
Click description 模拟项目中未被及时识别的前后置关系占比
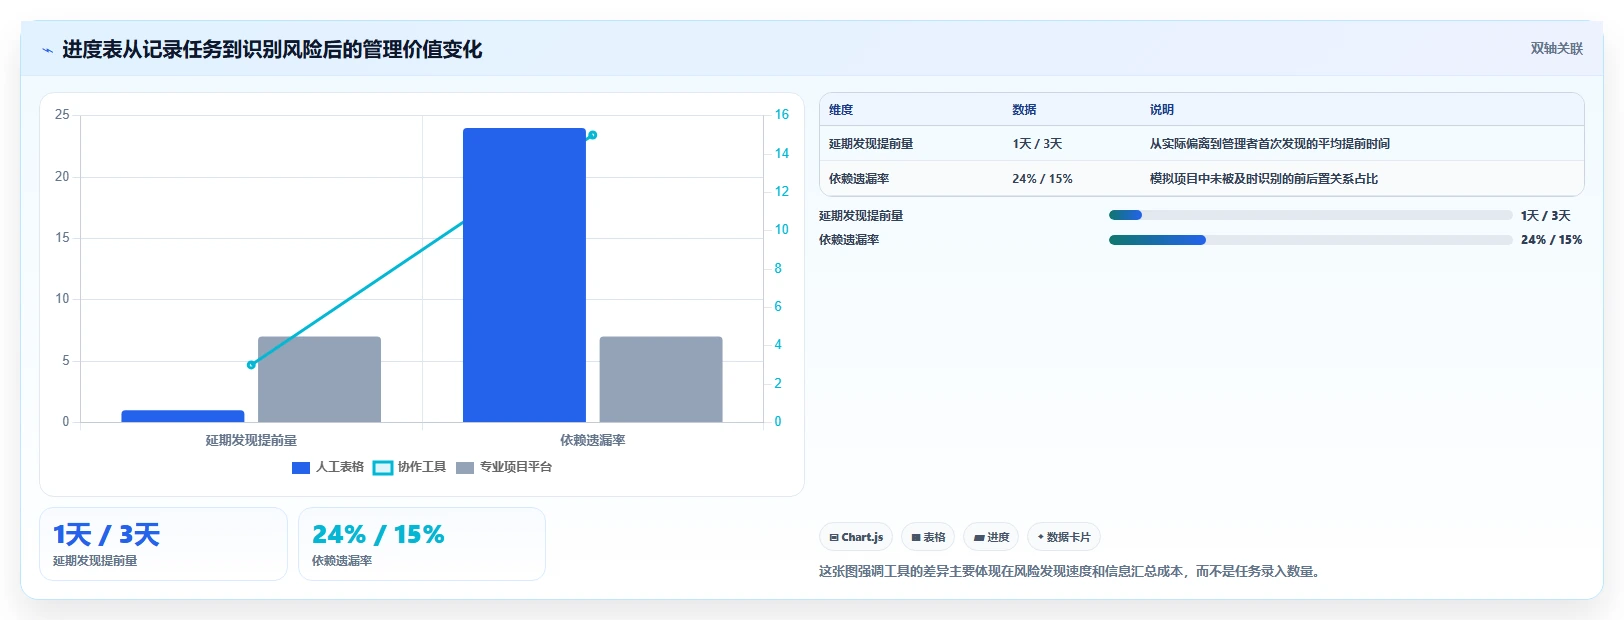click(x=1263, y=179)
